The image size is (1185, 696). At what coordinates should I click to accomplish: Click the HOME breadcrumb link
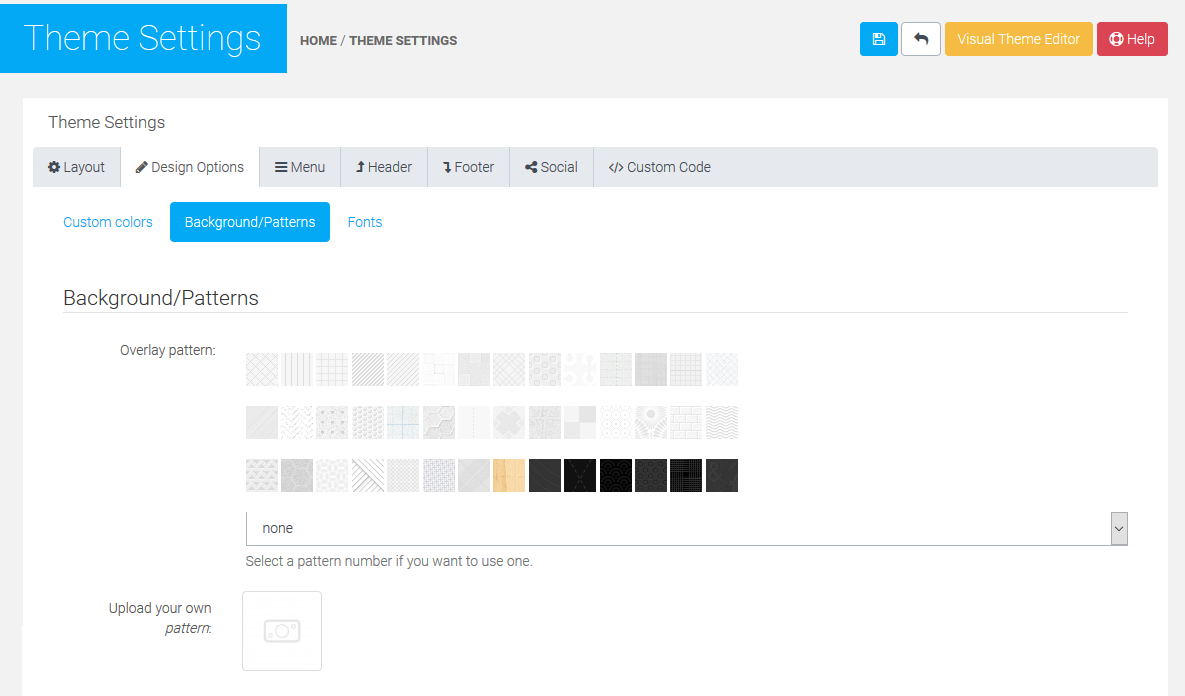coord(318,41)
